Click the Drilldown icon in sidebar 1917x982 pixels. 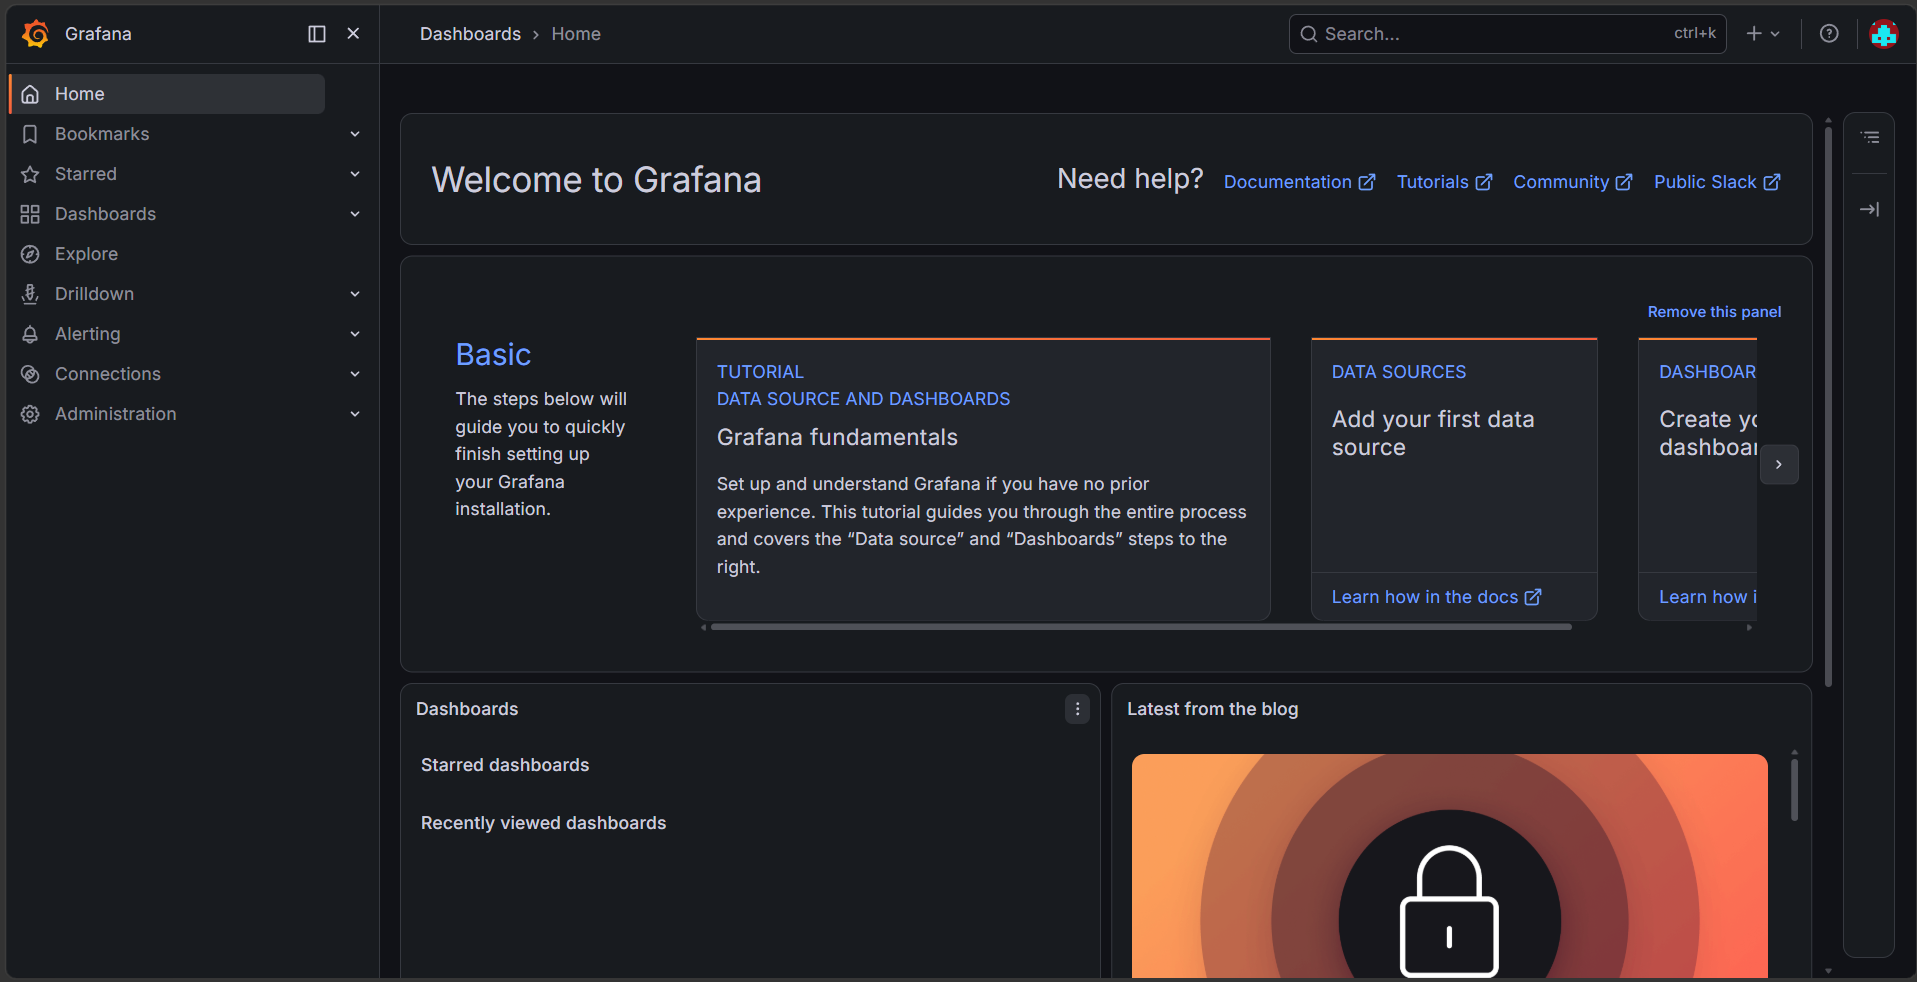(x=30, y=294)
